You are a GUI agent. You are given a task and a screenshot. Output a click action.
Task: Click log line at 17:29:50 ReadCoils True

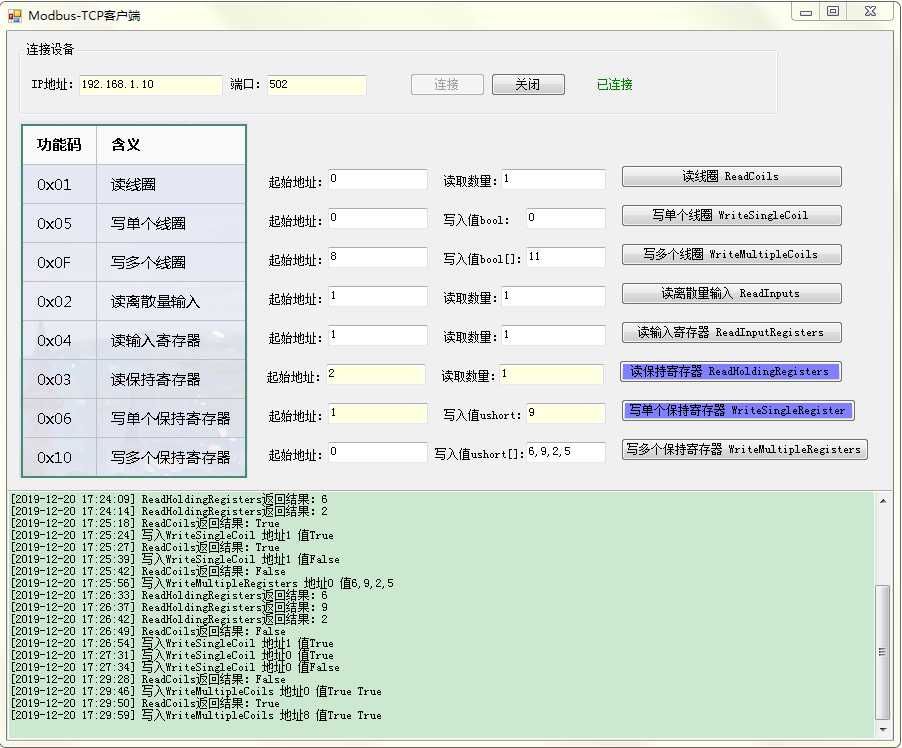(145, 703)
